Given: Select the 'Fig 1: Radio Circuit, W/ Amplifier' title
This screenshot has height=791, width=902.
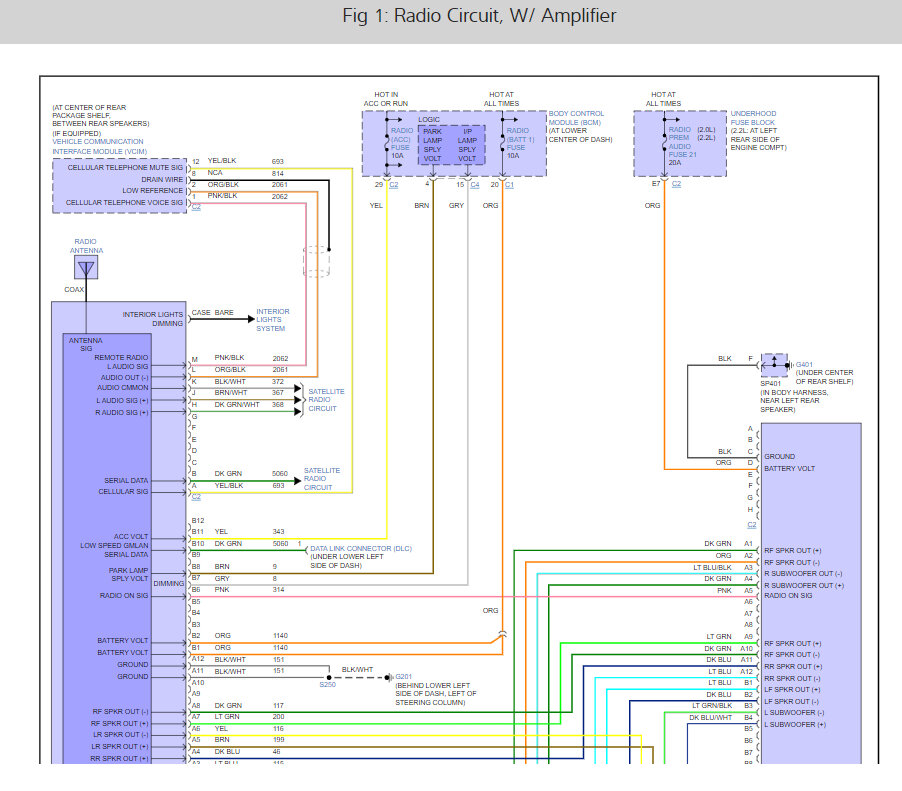Looking at the screenshot, I should tap(479, 16).
